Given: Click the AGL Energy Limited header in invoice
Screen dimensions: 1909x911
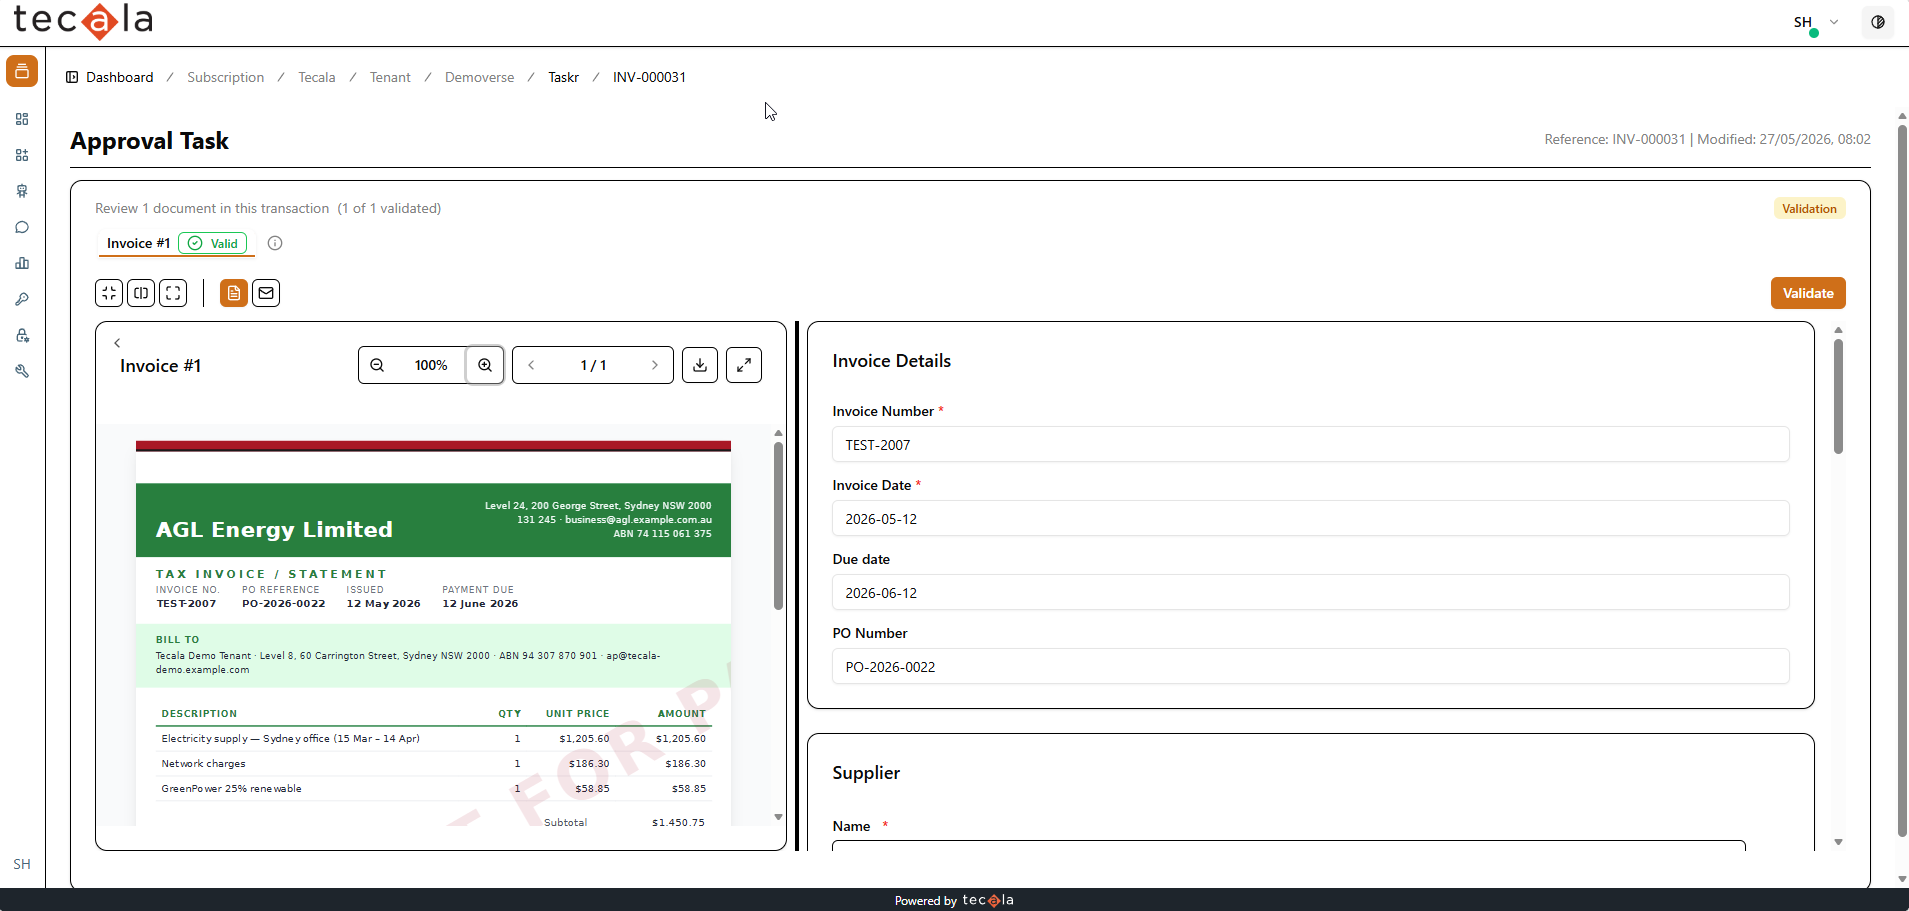Looking at the screenshot, I should tap(274, 530).
